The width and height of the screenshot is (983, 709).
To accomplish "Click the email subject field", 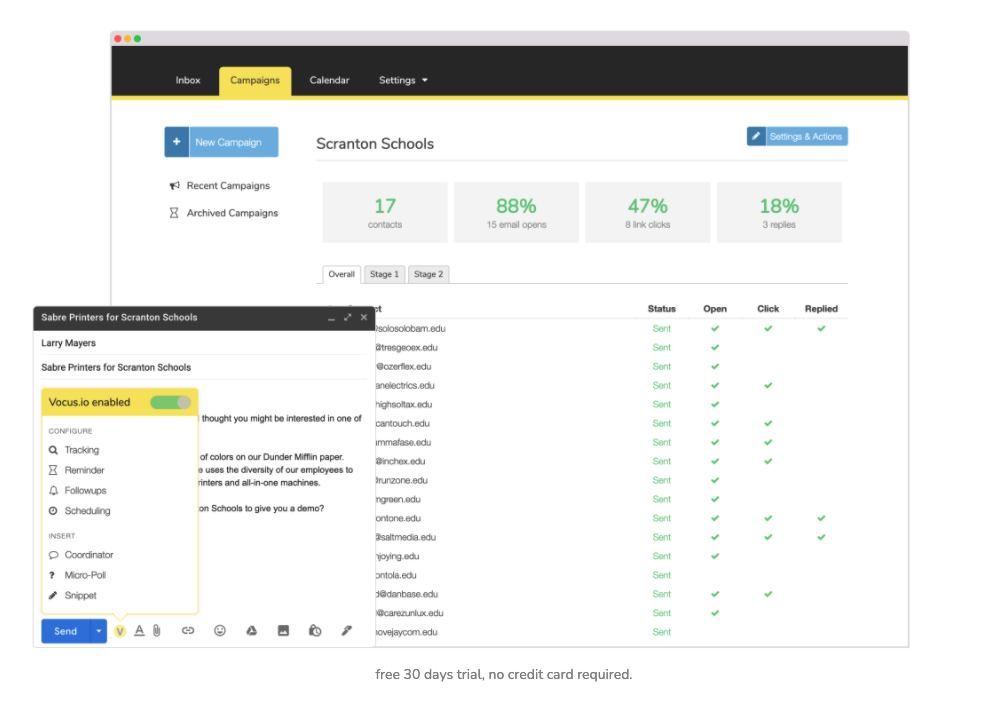I will pyautogui.click(x=200, y=367).
